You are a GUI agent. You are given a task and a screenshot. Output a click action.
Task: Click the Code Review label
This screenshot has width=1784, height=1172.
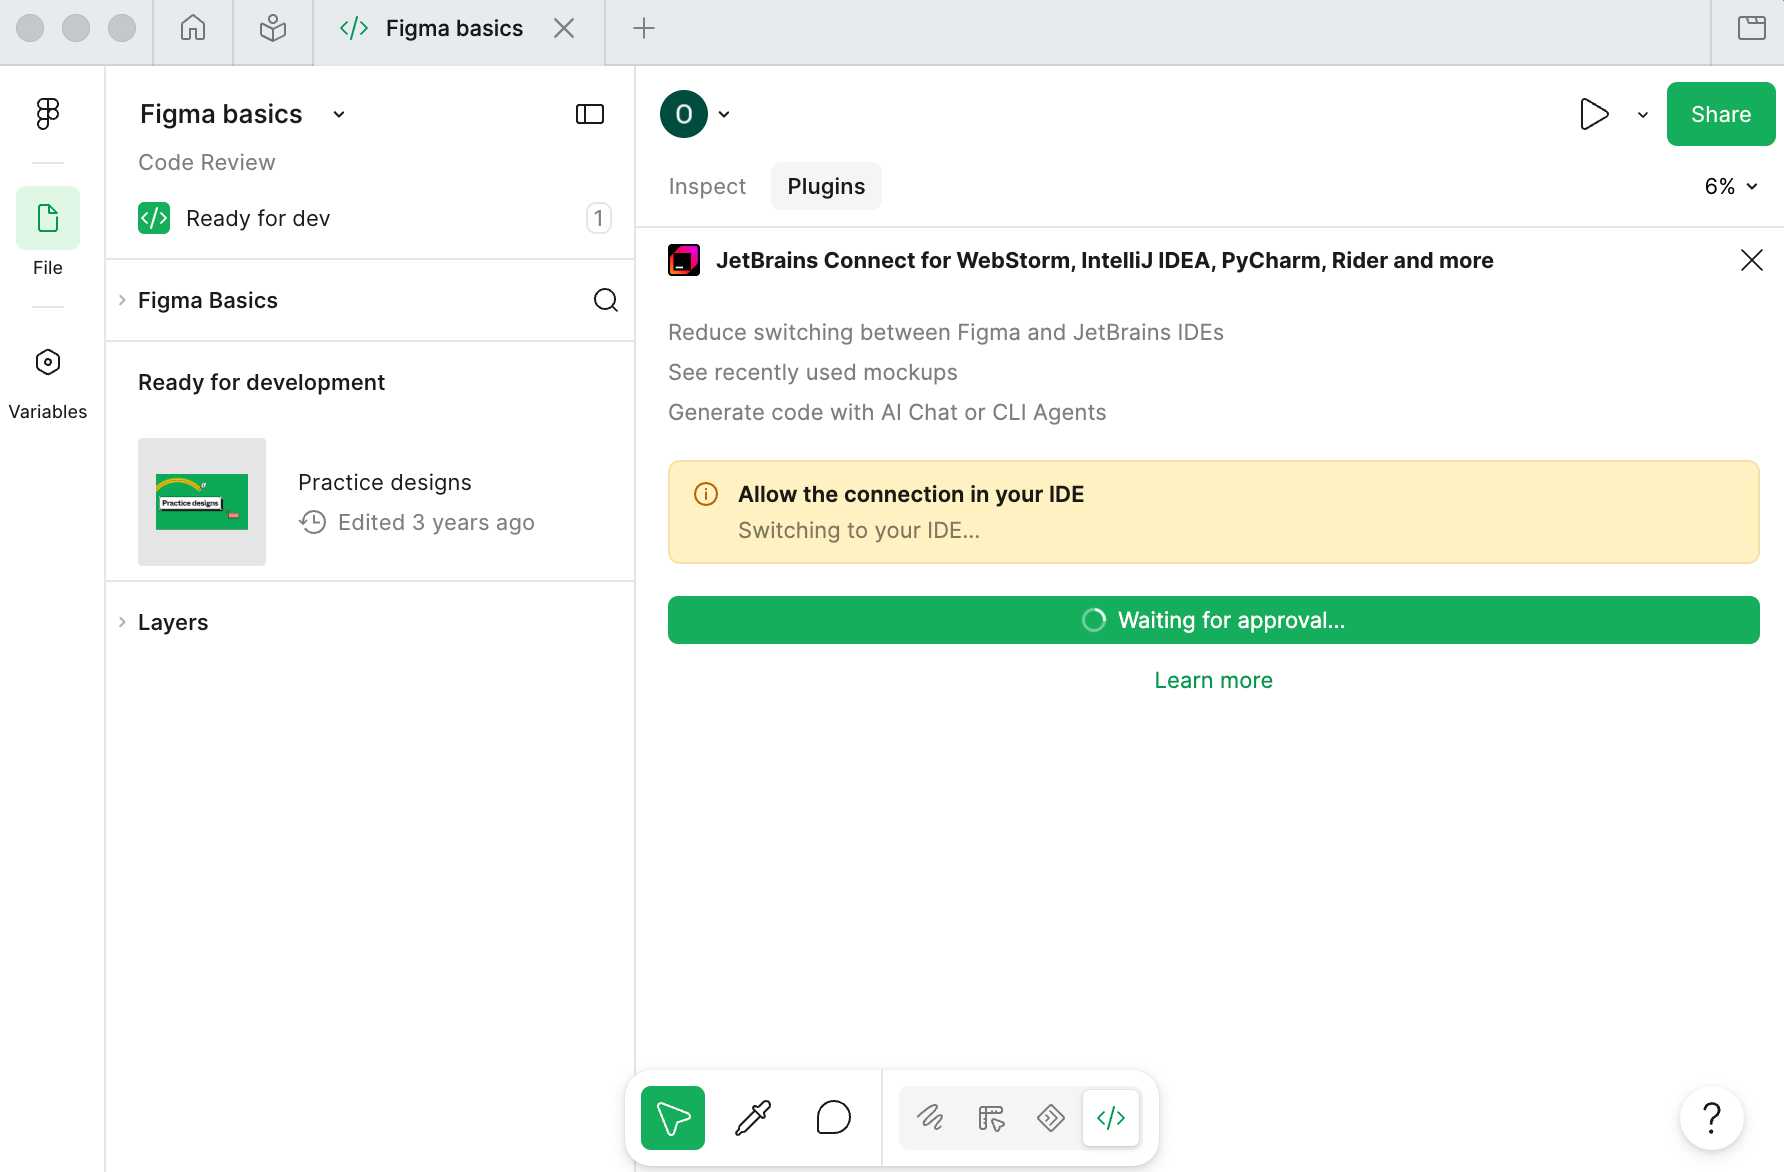click(x=207, y=162)
